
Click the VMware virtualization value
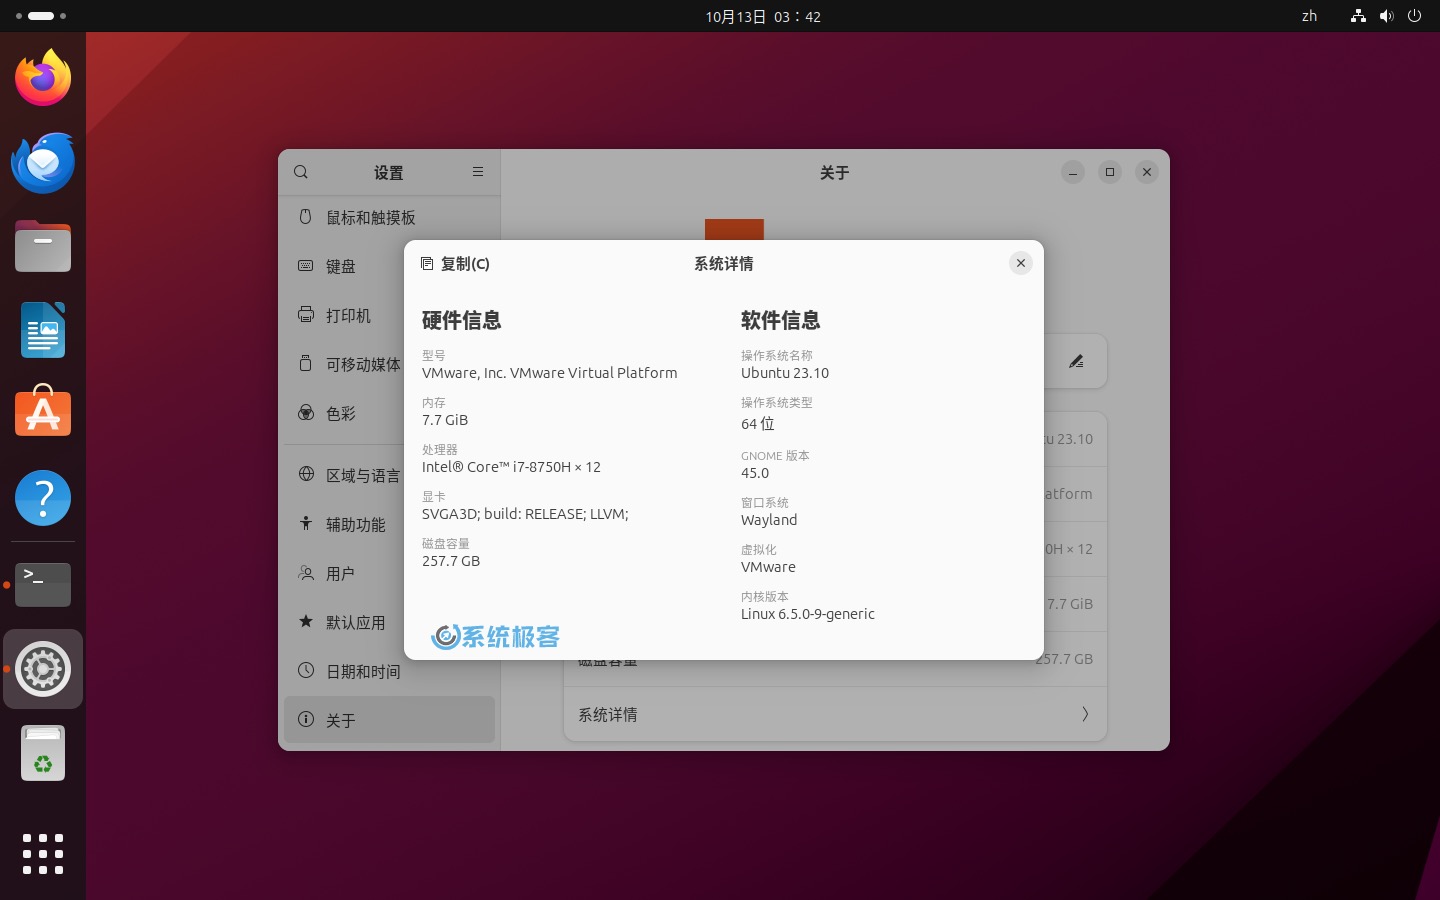click(x=768, y=567)
